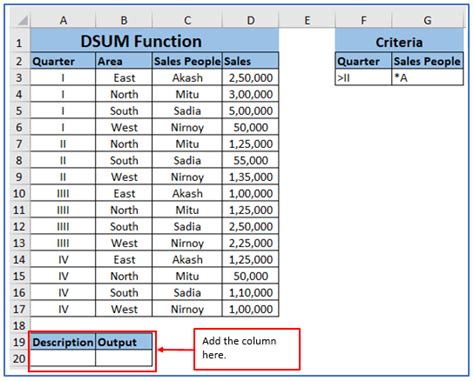Click empty cell A20 under Description
Image resolution: width=474 pixels, height=381 pixels.
(63, 358)
